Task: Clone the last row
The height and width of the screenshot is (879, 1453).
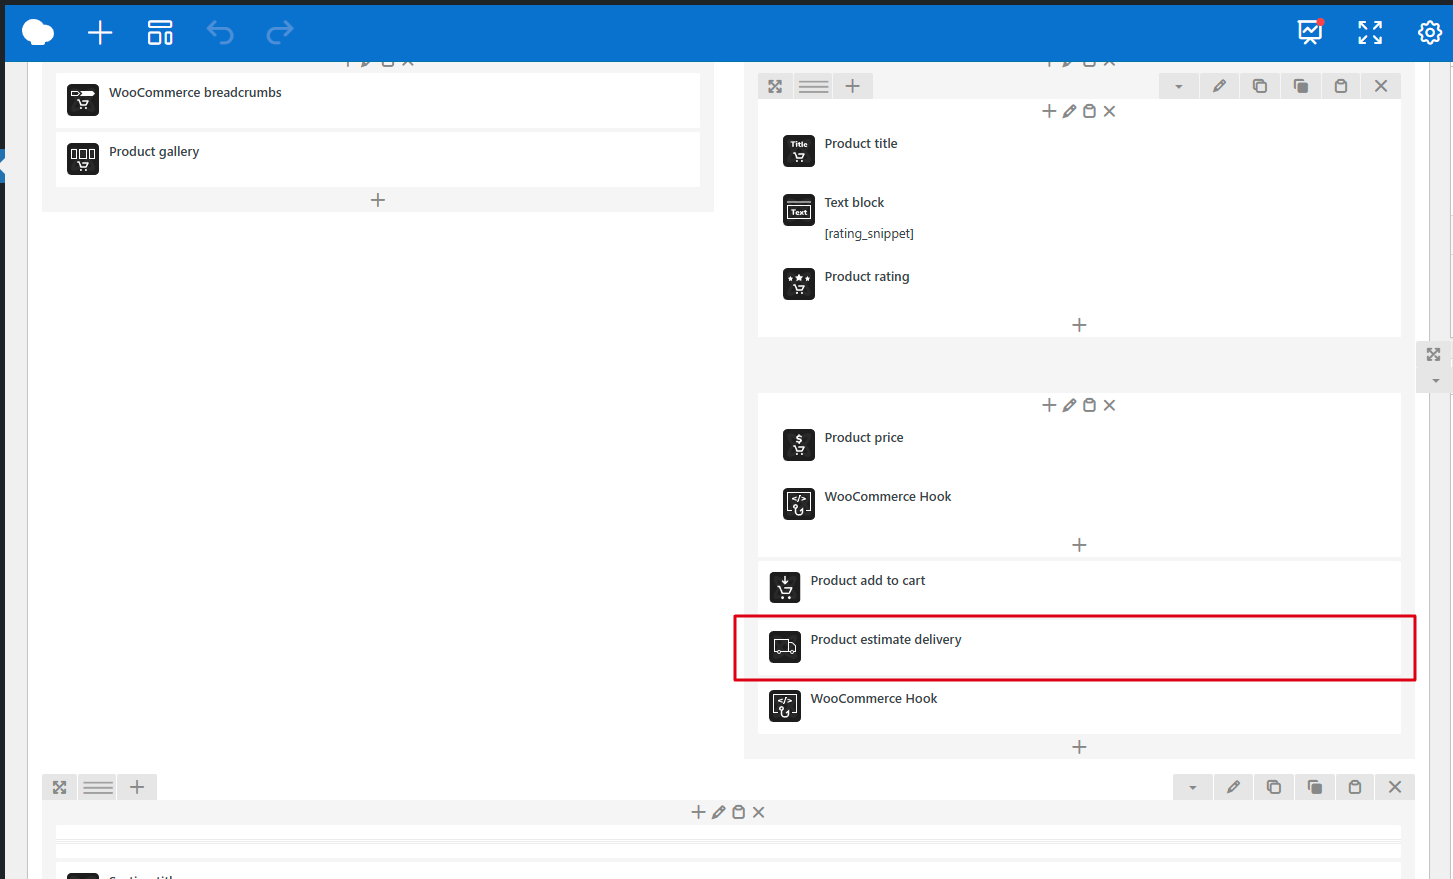Action: 1314,787
